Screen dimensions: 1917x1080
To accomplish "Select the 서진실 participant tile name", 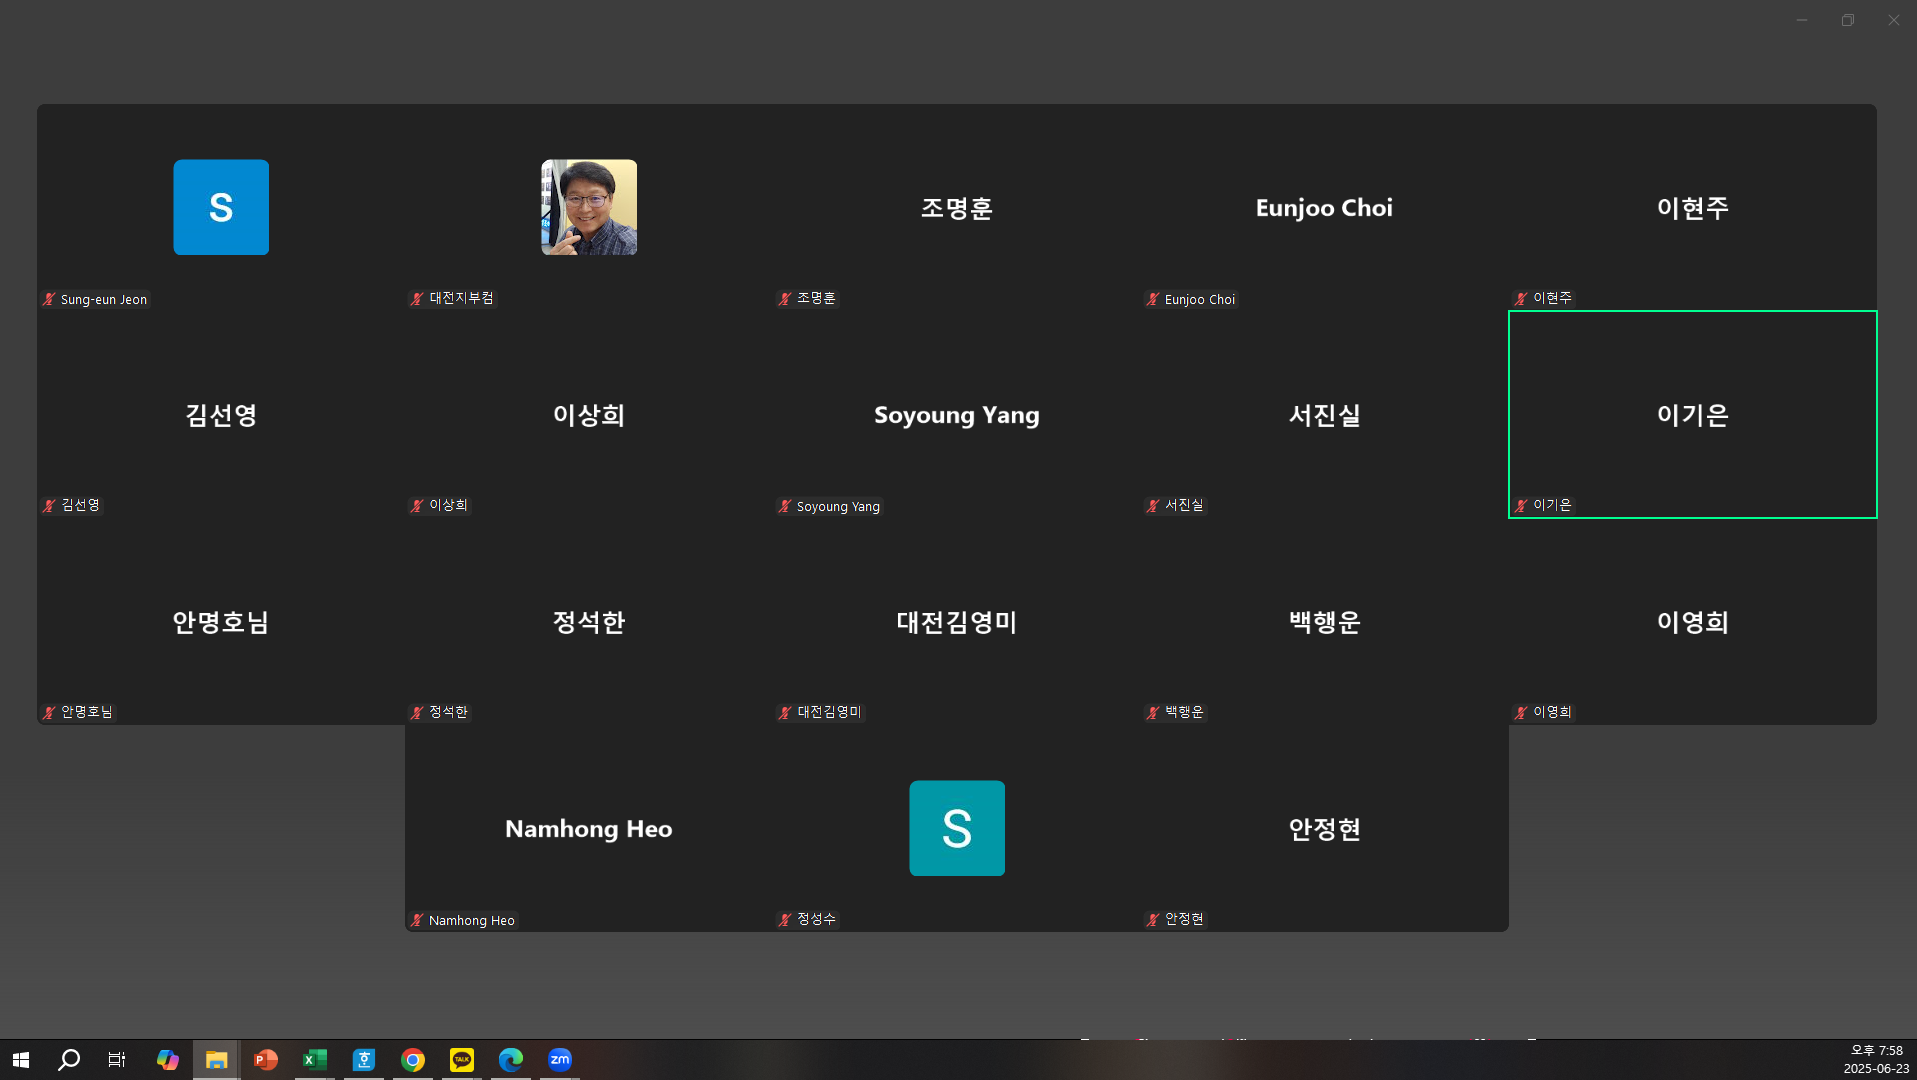I will coord(1325,415).
